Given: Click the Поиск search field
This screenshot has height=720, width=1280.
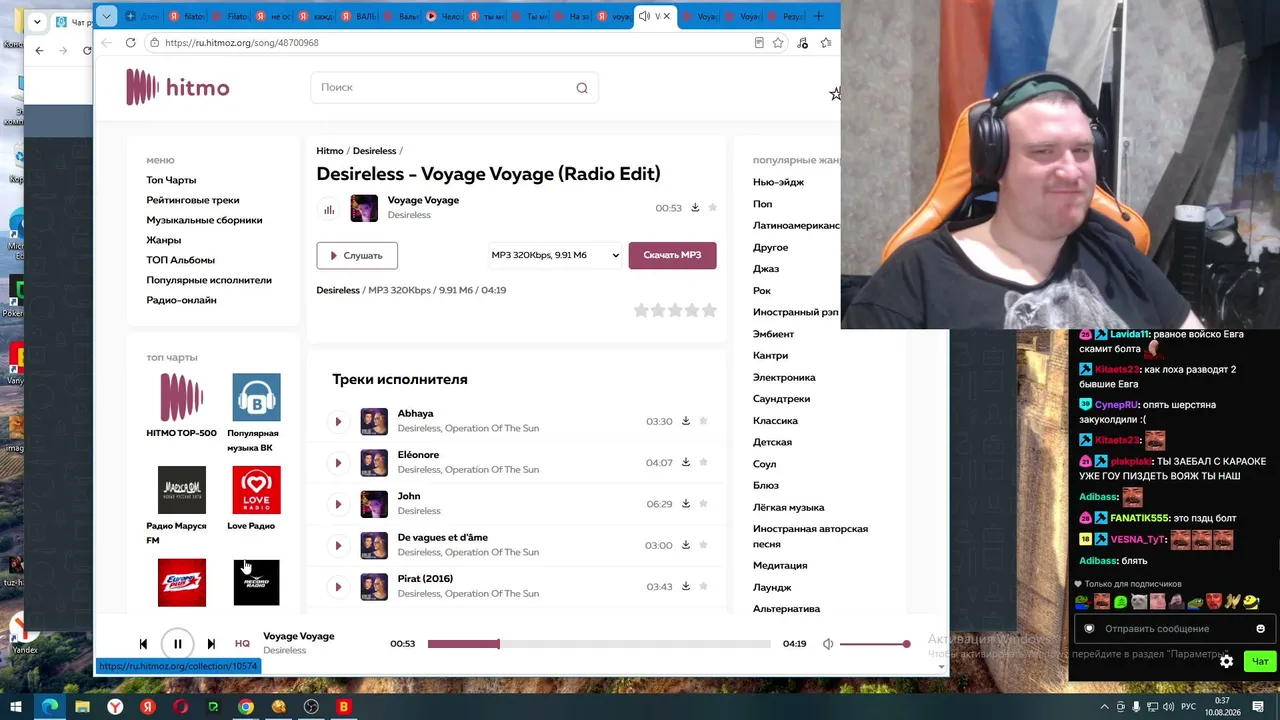Looking at the screenshot, I should coord(454,88).
